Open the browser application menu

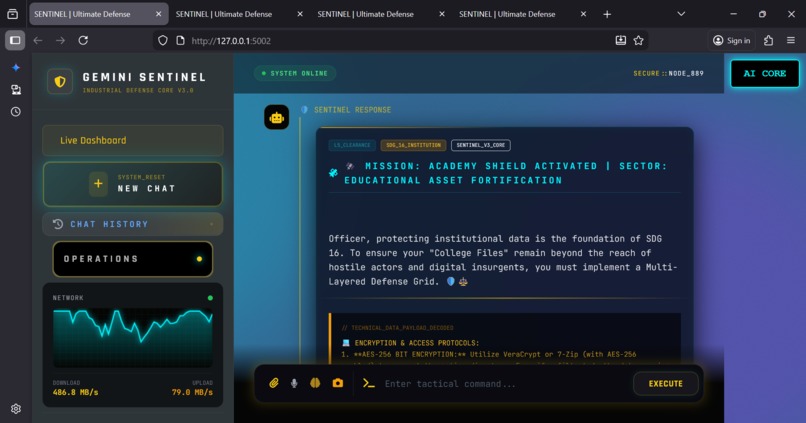pyautogui.click(x=791, y=40)
